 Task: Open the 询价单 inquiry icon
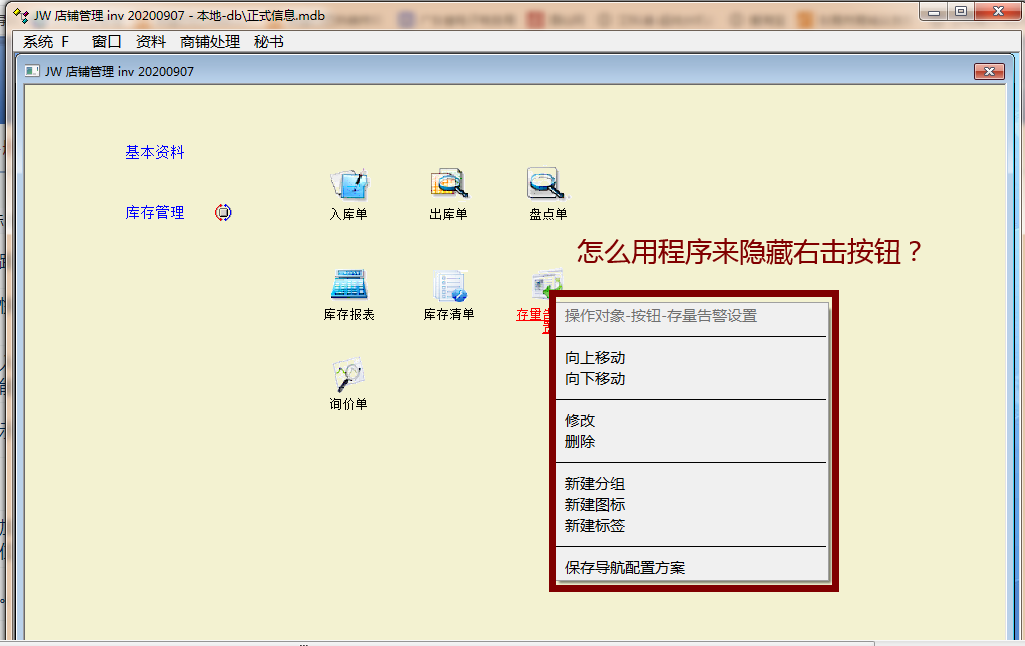click(x=349, y=376)
